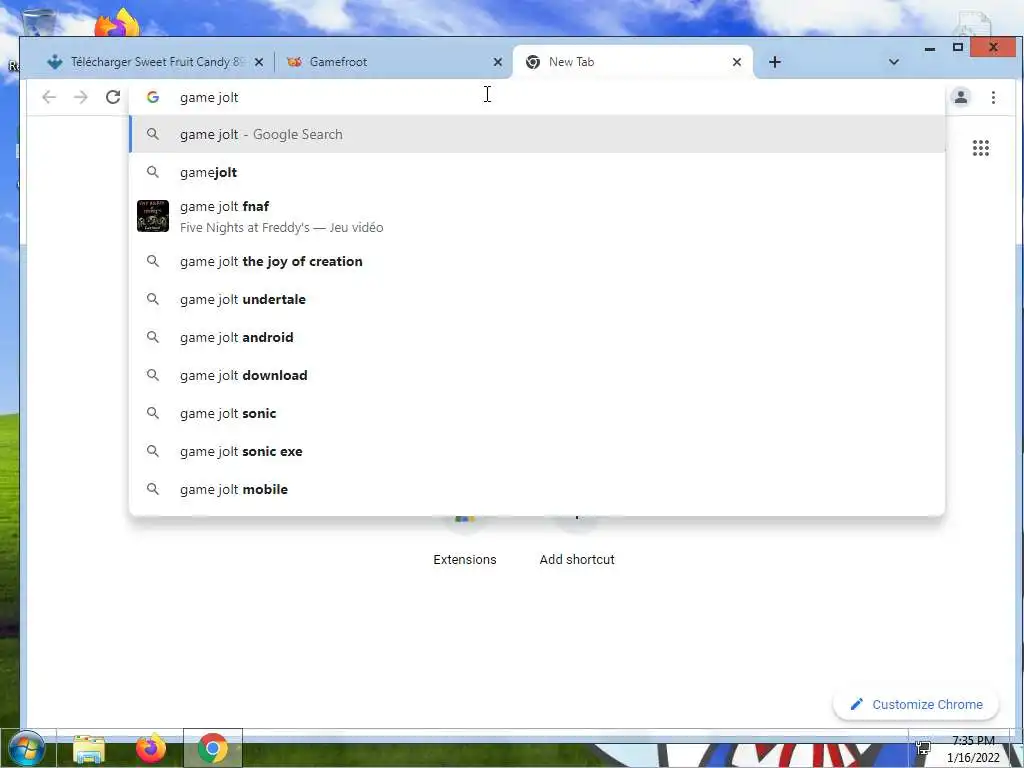Close the Chrome window with the red X
The image size is (1024, 768).
[x=993, y=47]
